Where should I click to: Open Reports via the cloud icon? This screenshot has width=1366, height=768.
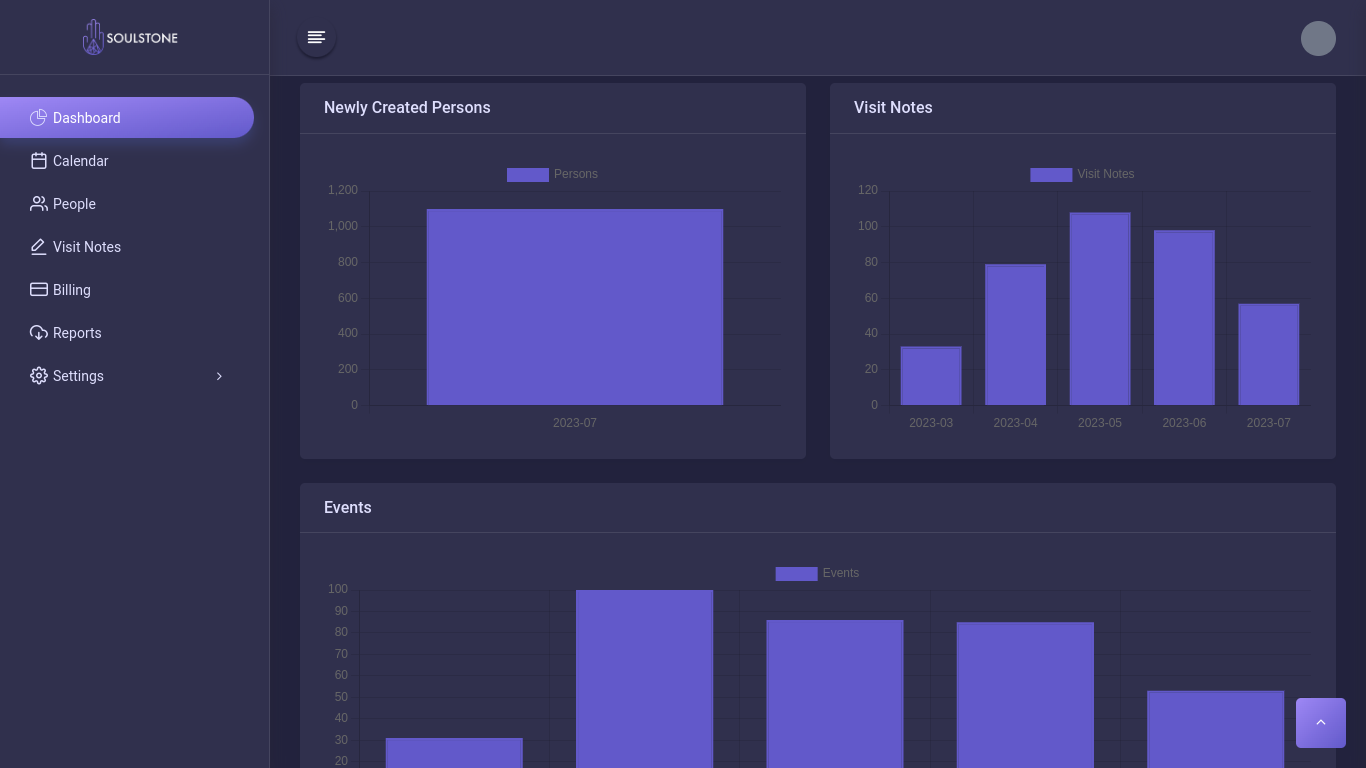click(x=38, y=332)
